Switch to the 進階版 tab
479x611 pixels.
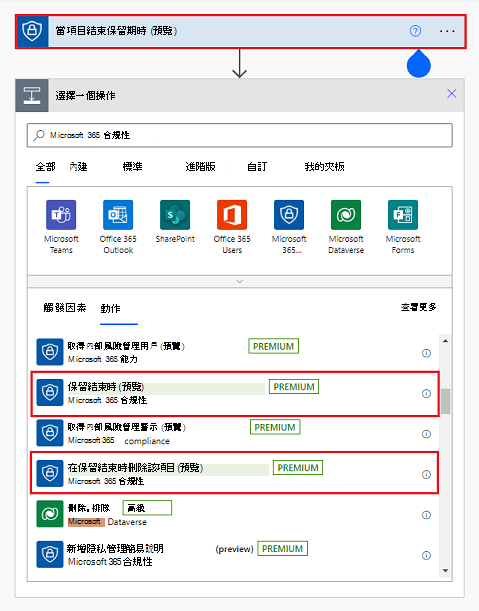click(x=200, y=167)
